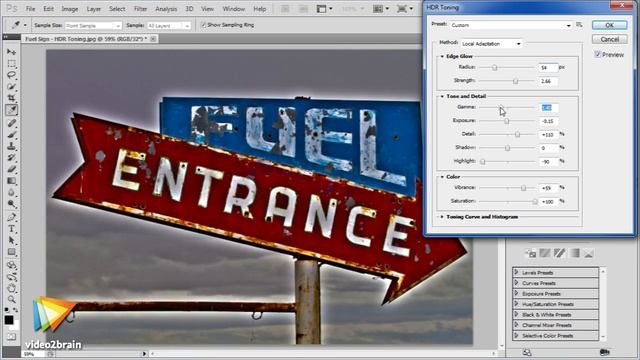Click Cancel in HDR Toning dialog
640x360 pixels.
tap(609, 39)
